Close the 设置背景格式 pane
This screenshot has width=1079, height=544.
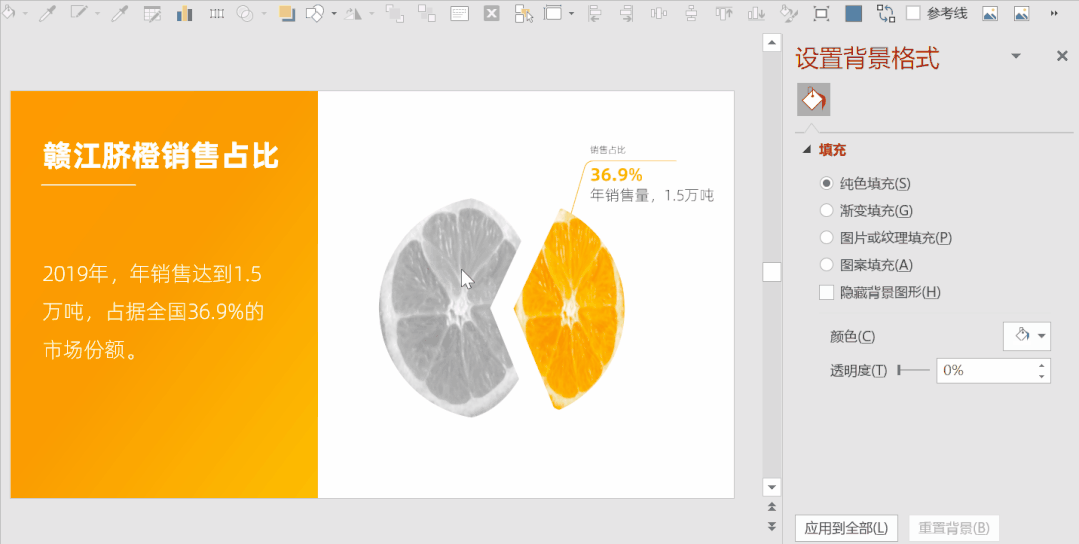[1062, 56]
